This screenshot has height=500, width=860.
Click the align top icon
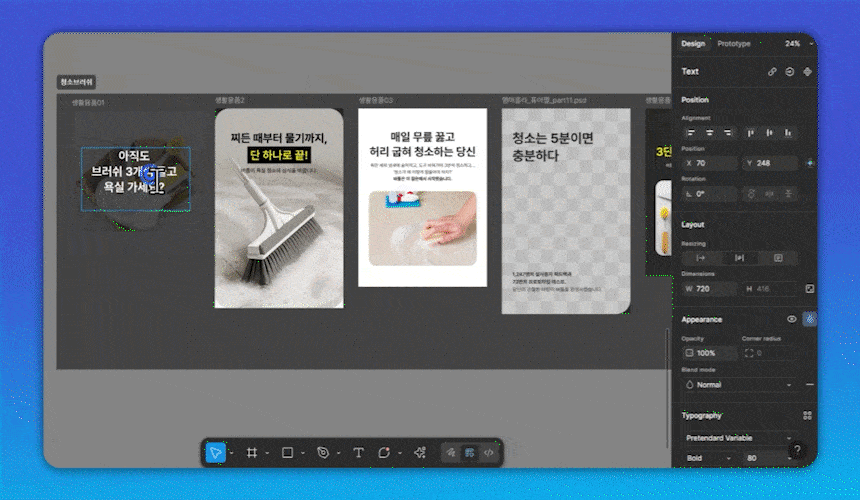pyautogui.click(x=752, y=133)
